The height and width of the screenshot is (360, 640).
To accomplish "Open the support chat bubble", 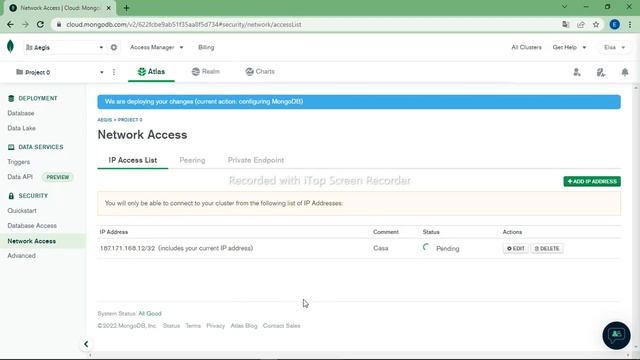I will (x=616, y=336).
